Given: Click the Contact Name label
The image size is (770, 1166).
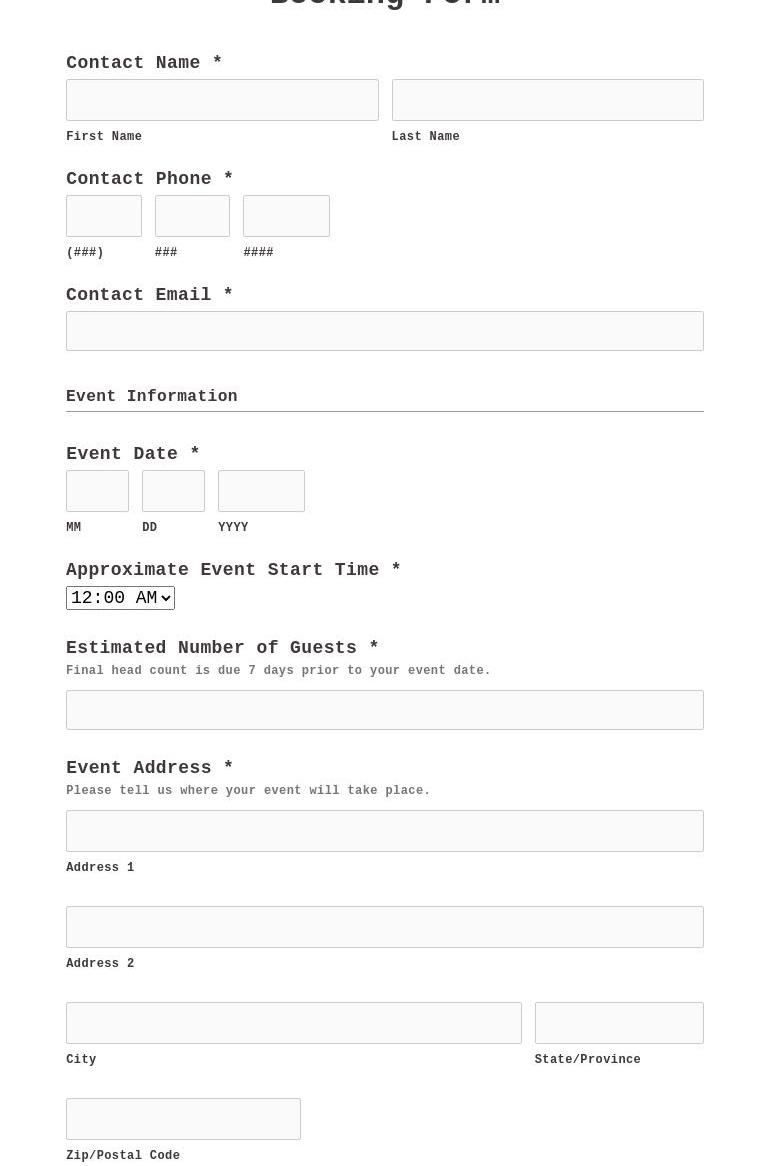Looking at the screenshot, I should 134,63.
